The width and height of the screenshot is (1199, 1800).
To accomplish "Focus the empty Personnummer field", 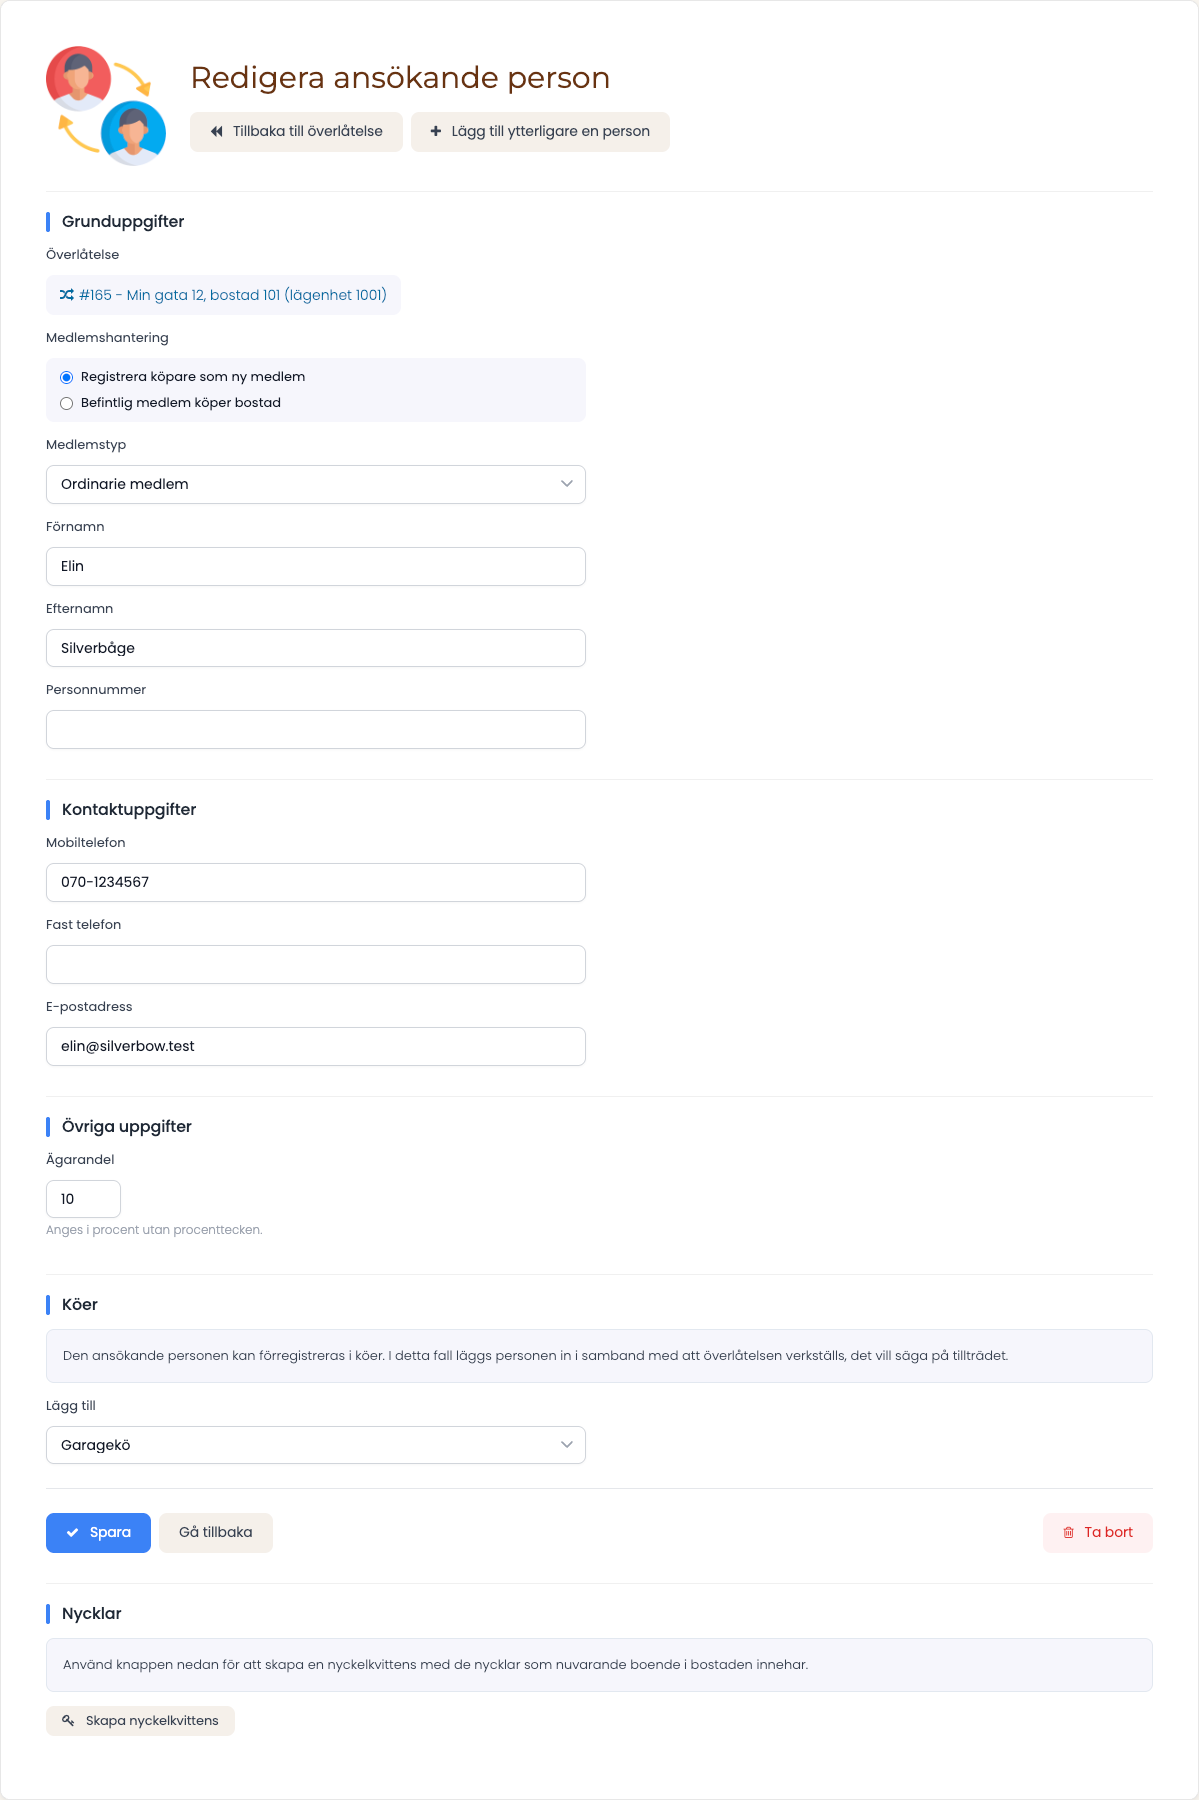I will click(x=316, y=729).
